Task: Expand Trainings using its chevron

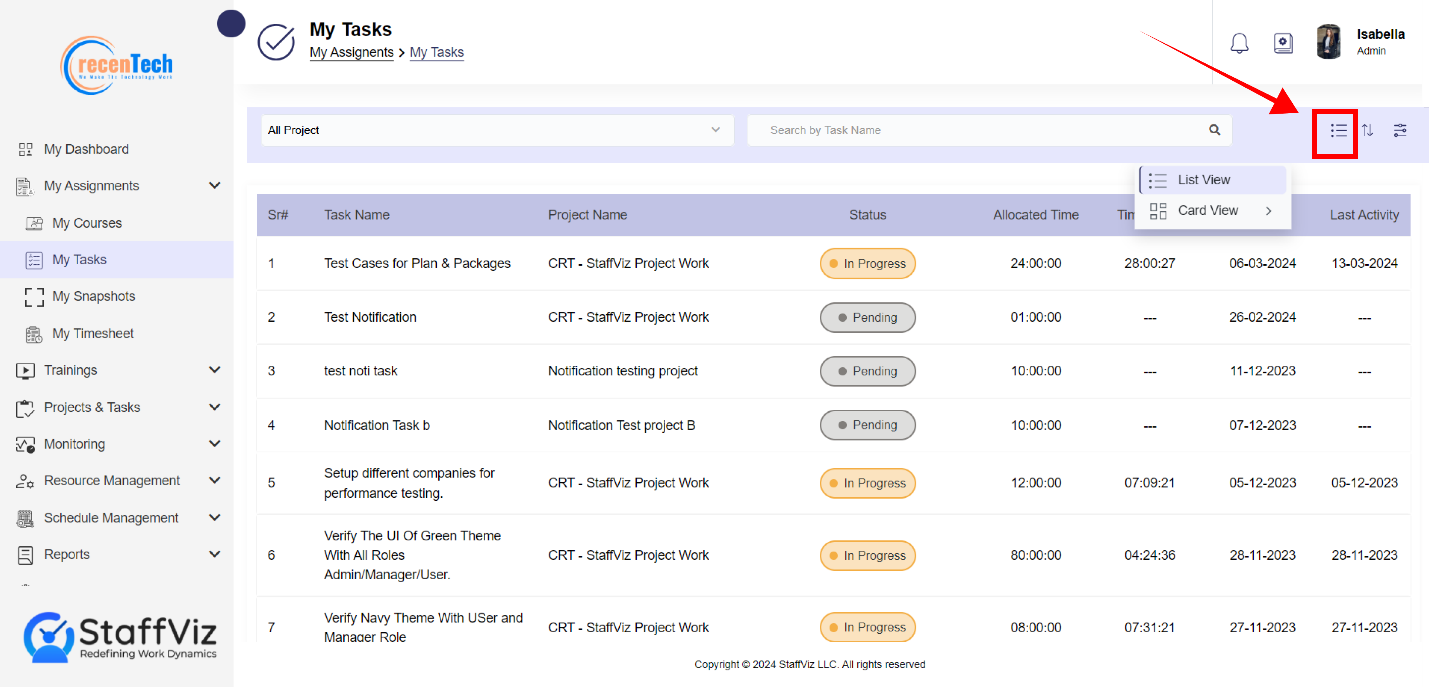Action: pyautogui.click(x=214, y=370)
